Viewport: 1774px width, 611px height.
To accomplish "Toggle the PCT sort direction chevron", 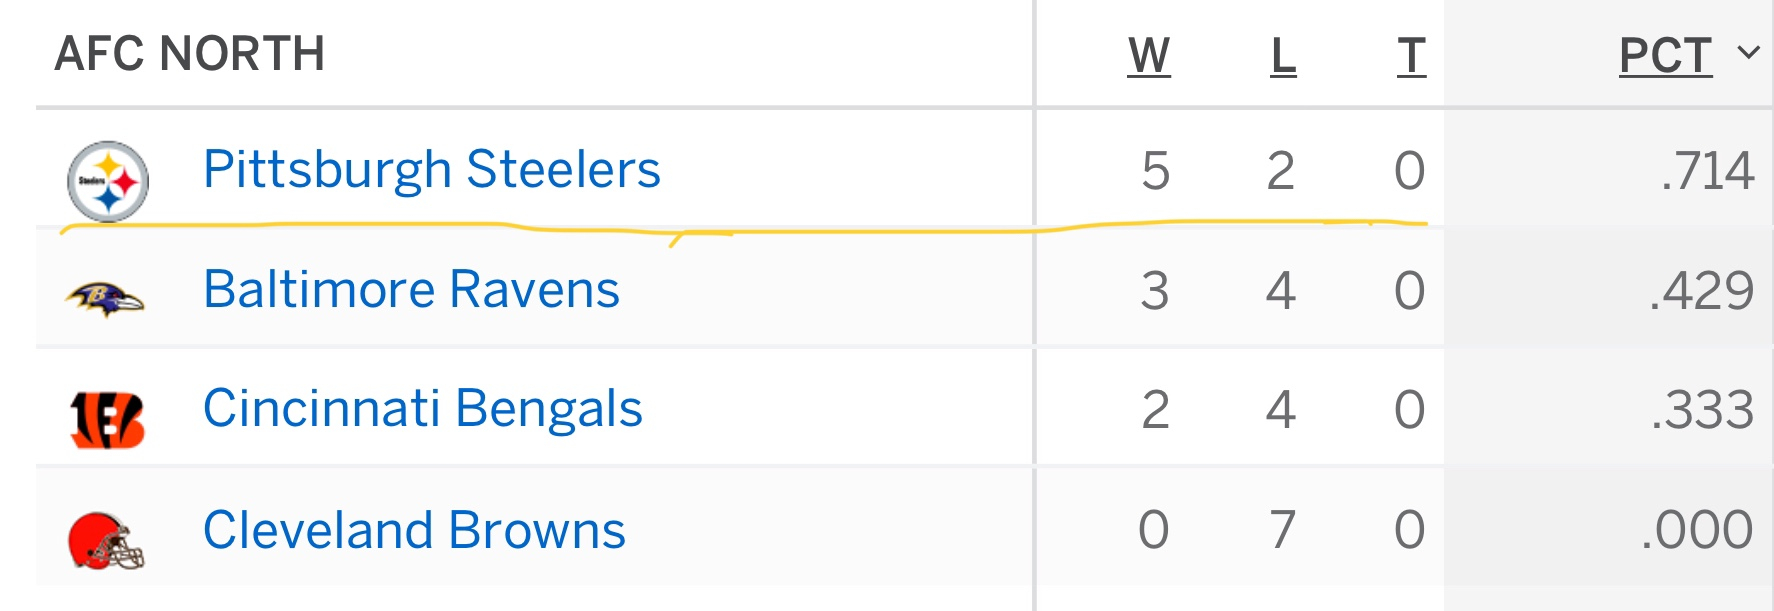I will coord(1748,52).
